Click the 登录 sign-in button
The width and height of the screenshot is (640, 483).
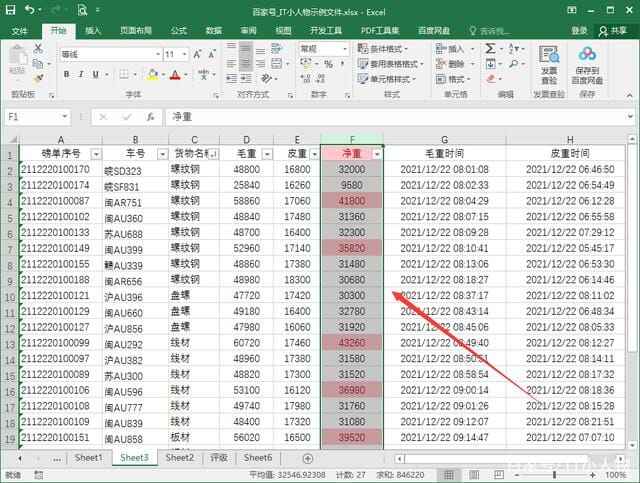coord(580,31)
